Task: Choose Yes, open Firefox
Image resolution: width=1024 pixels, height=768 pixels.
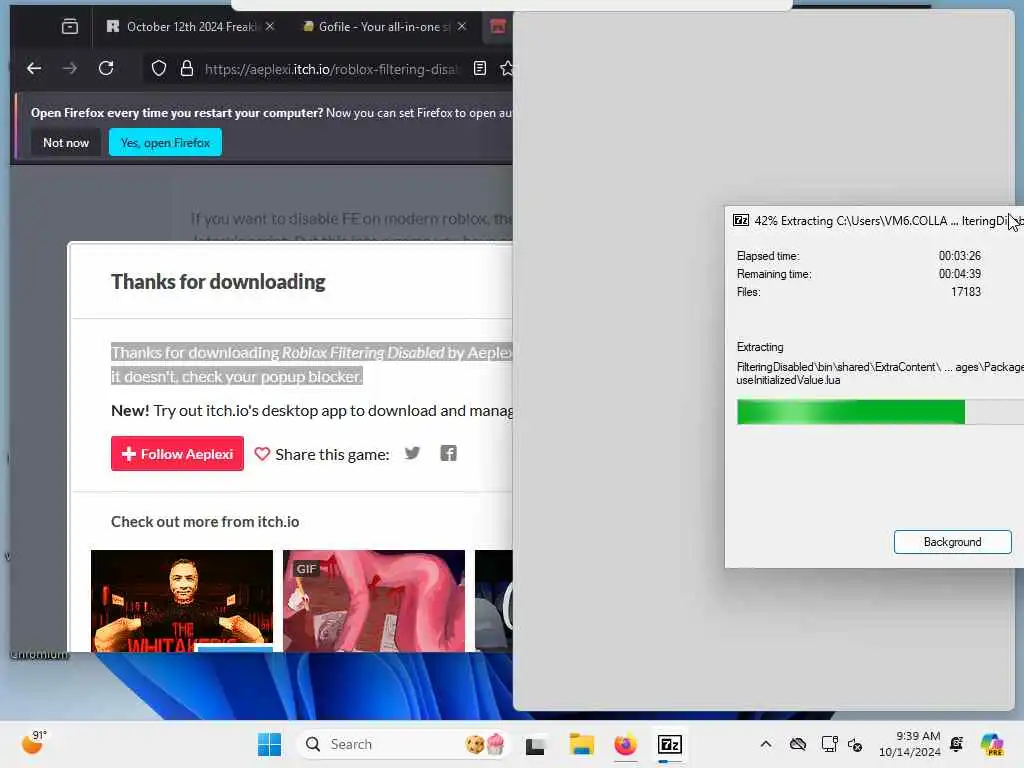Action: [165, 142]
